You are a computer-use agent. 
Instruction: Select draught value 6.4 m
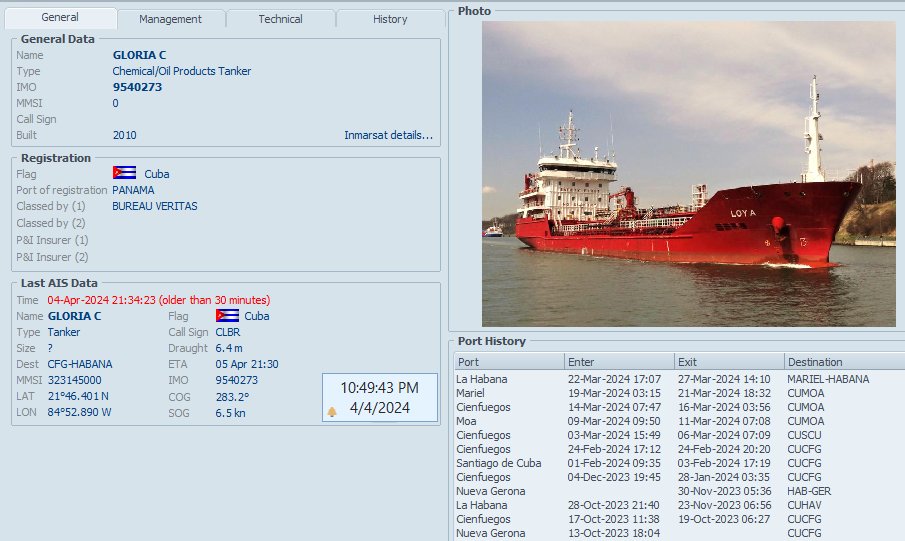coord(229,348)
